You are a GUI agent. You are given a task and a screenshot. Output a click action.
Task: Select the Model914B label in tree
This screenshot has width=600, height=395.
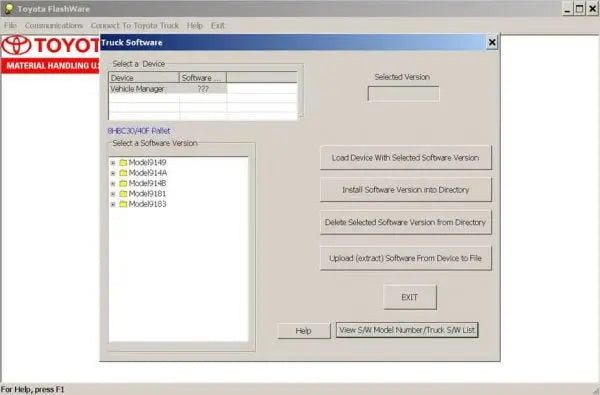click(x=147, y=183)
